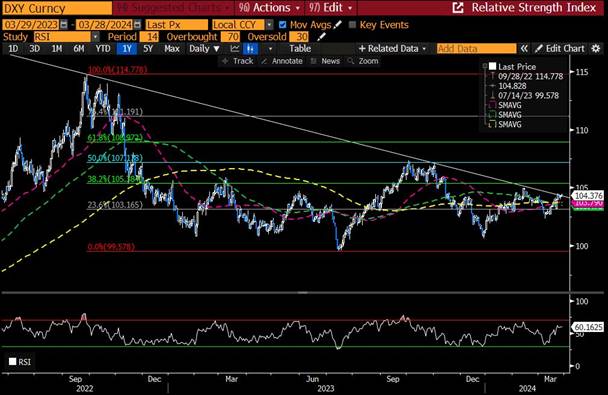Activate the Zoom magnifier tool
Image resolution: width=608 pixels, height=395 pixels.
(x=363, y=61)
